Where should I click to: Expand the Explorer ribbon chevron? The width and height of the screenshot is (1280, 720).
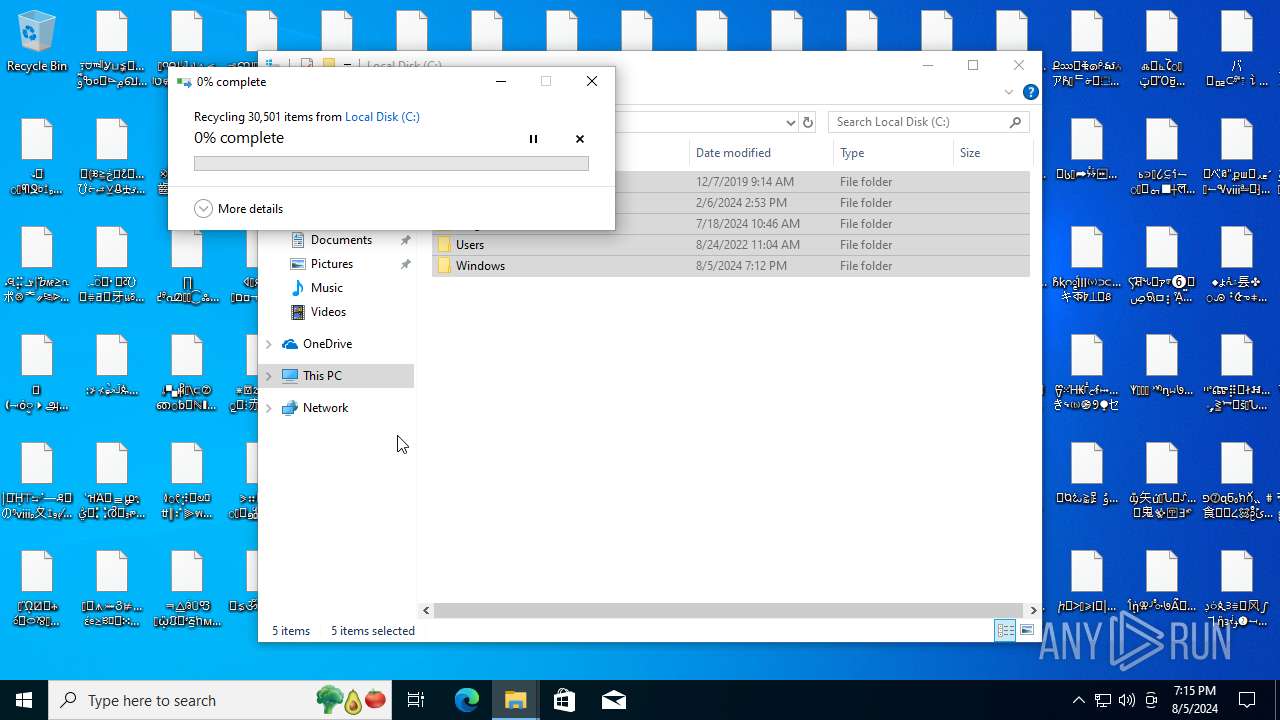pos(1008,92)
